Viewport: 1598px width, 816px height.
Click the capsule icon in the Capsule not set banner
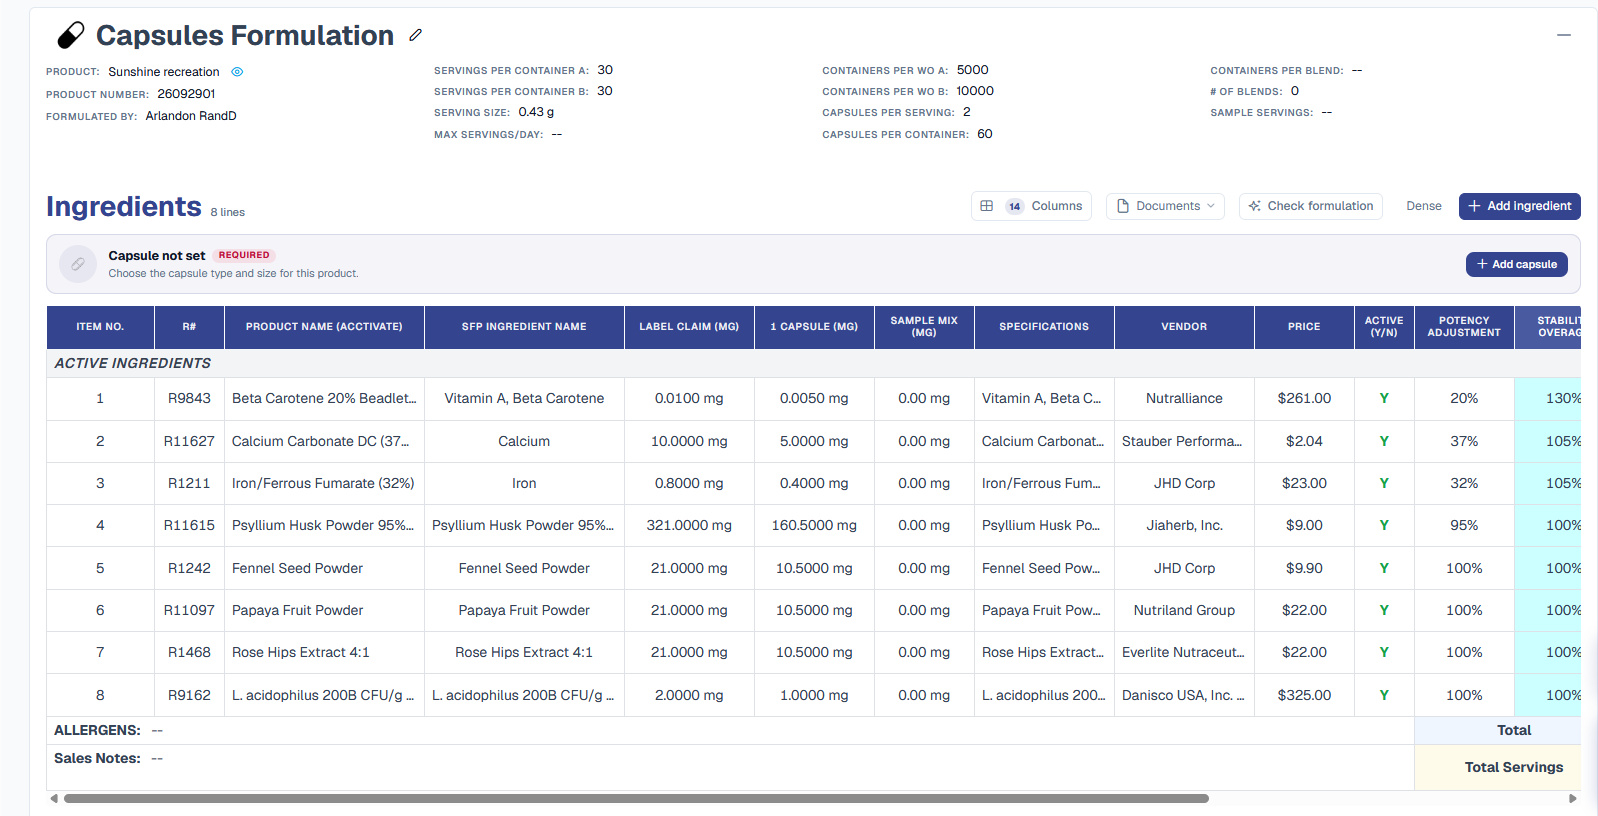(x=78, y=264)
